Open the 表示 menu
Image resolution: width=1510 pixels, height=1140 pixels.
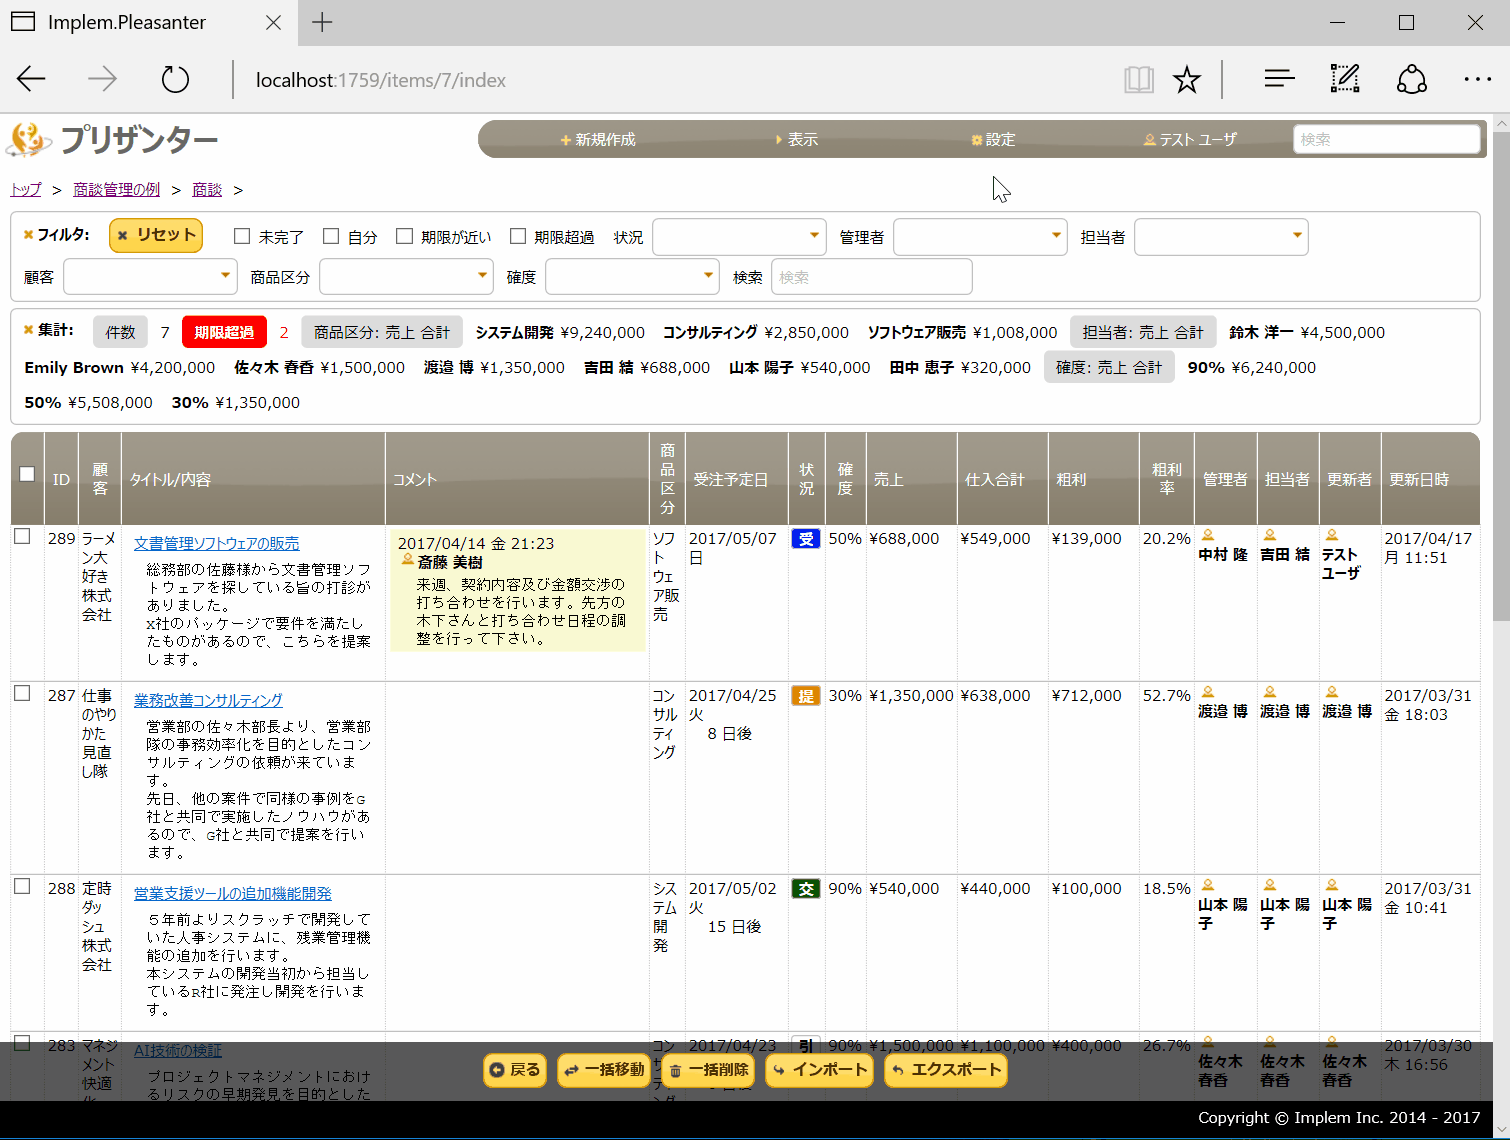797,140
